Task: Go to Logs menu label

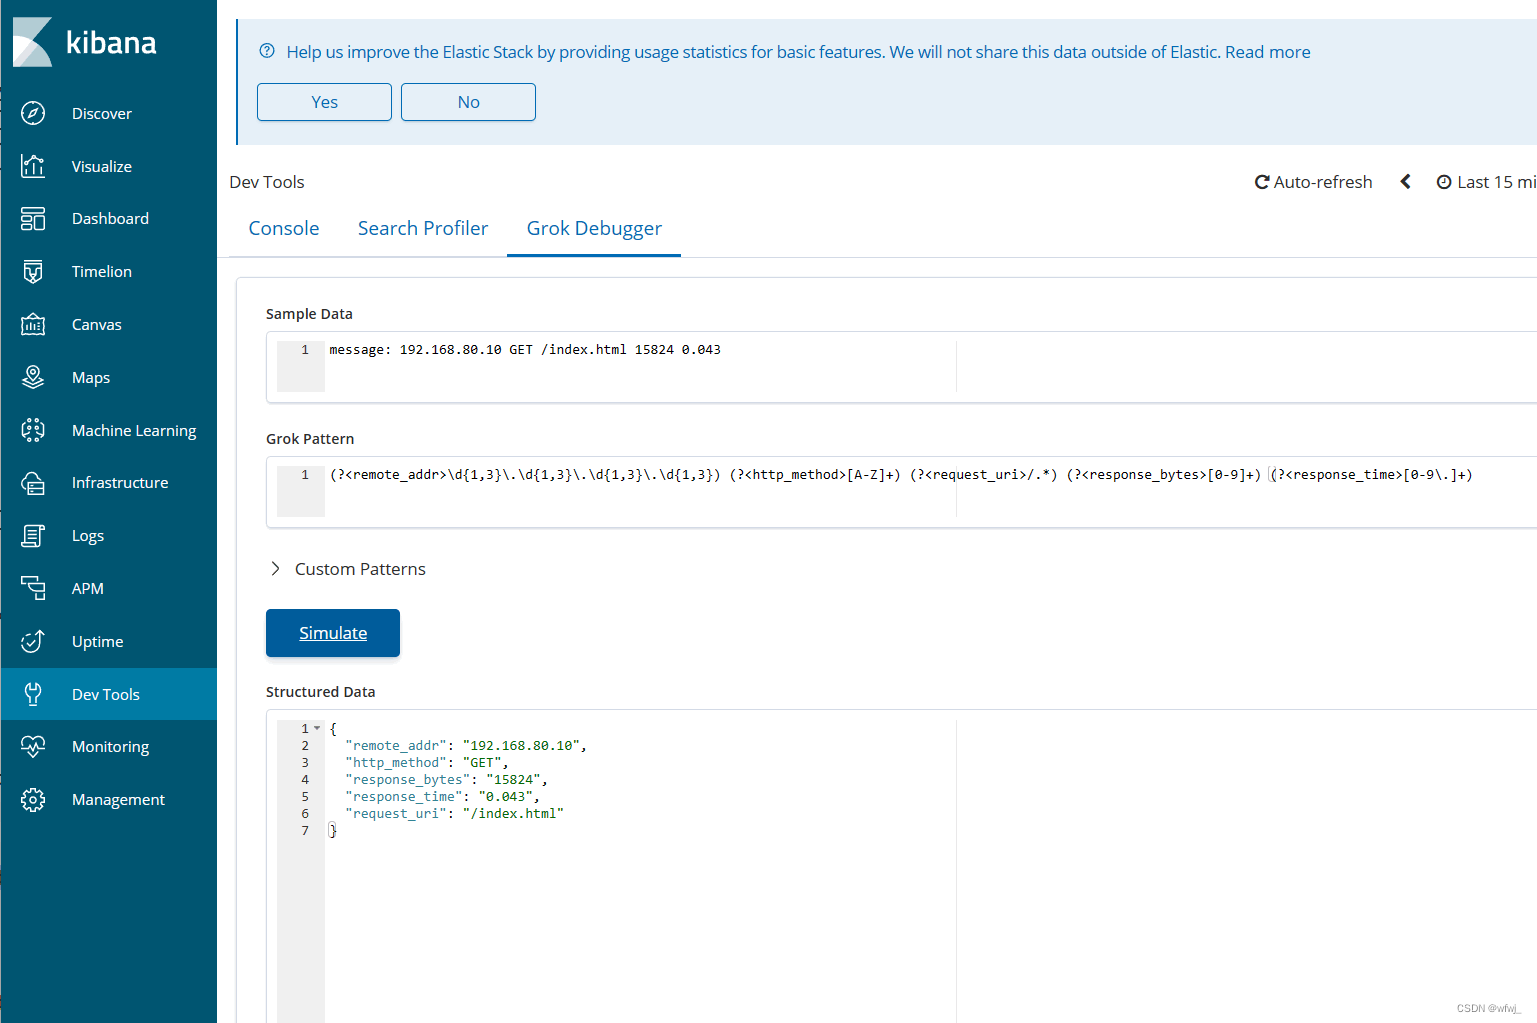Action: point(88,536)
